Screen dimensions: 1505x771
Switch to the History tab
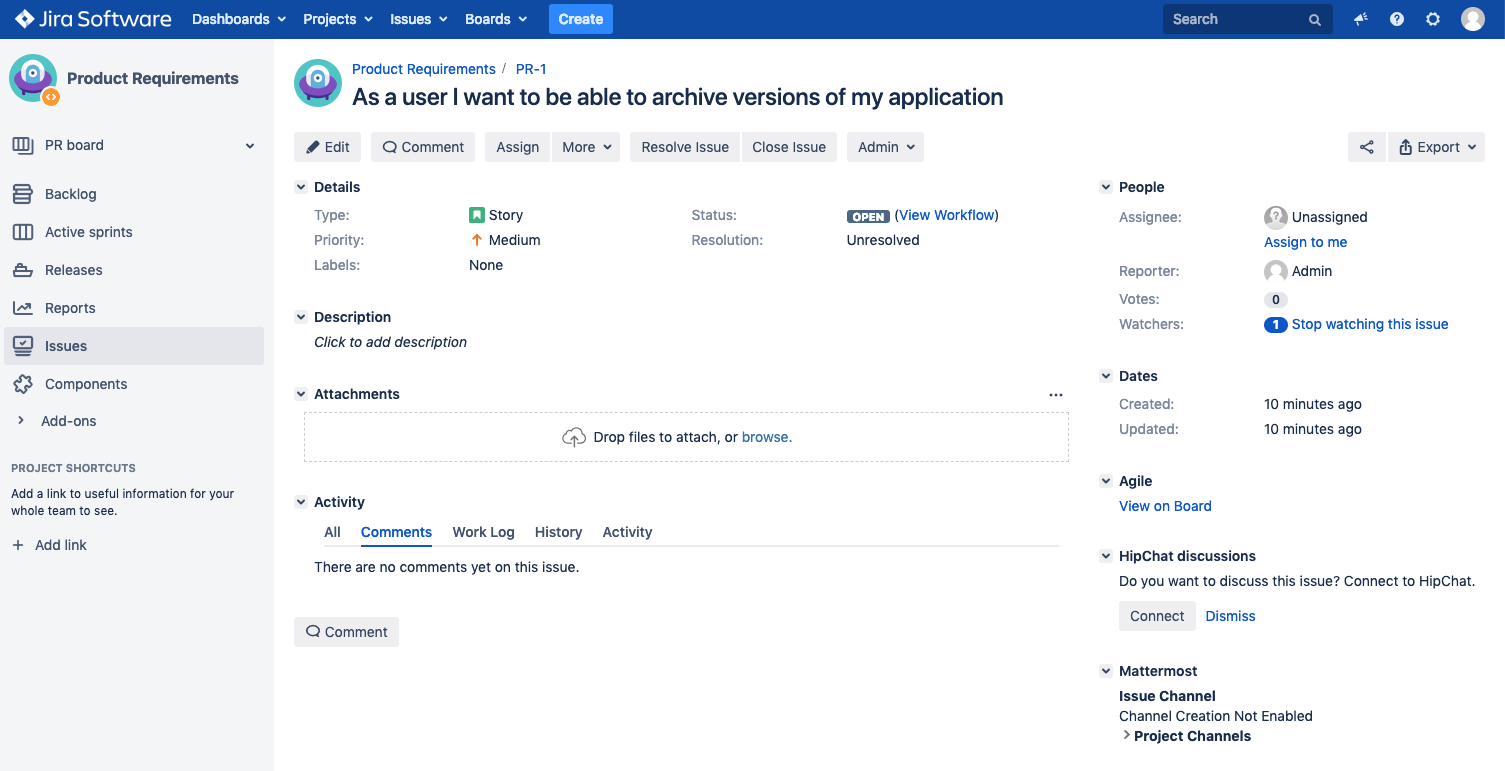pyautogui.click(x=558, y=532)
